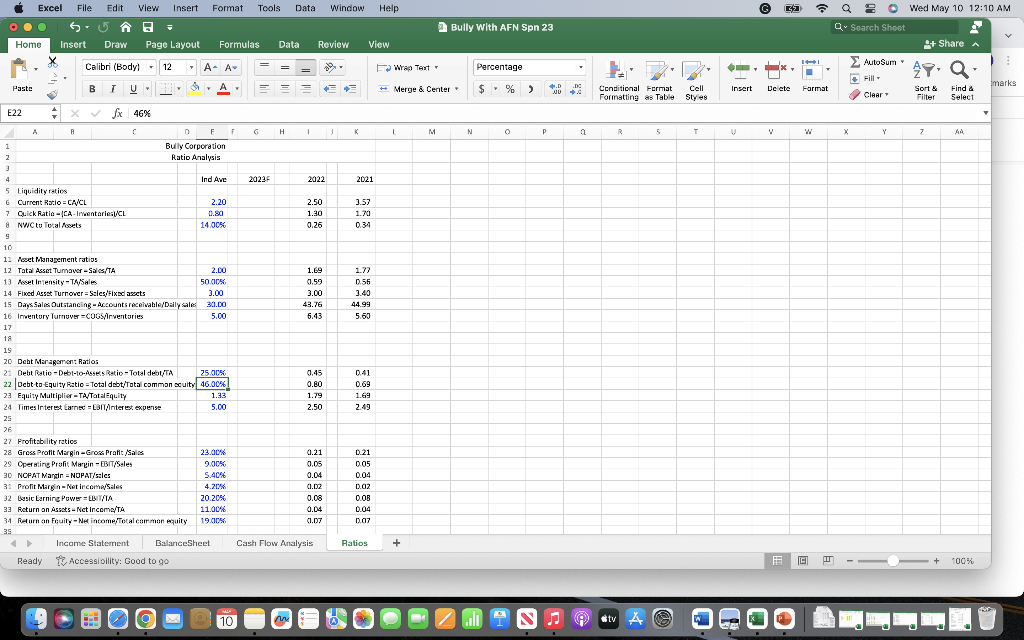The image size is (1024, 640).
Task: Click the Search Sheet field
Action: [895, 27]
